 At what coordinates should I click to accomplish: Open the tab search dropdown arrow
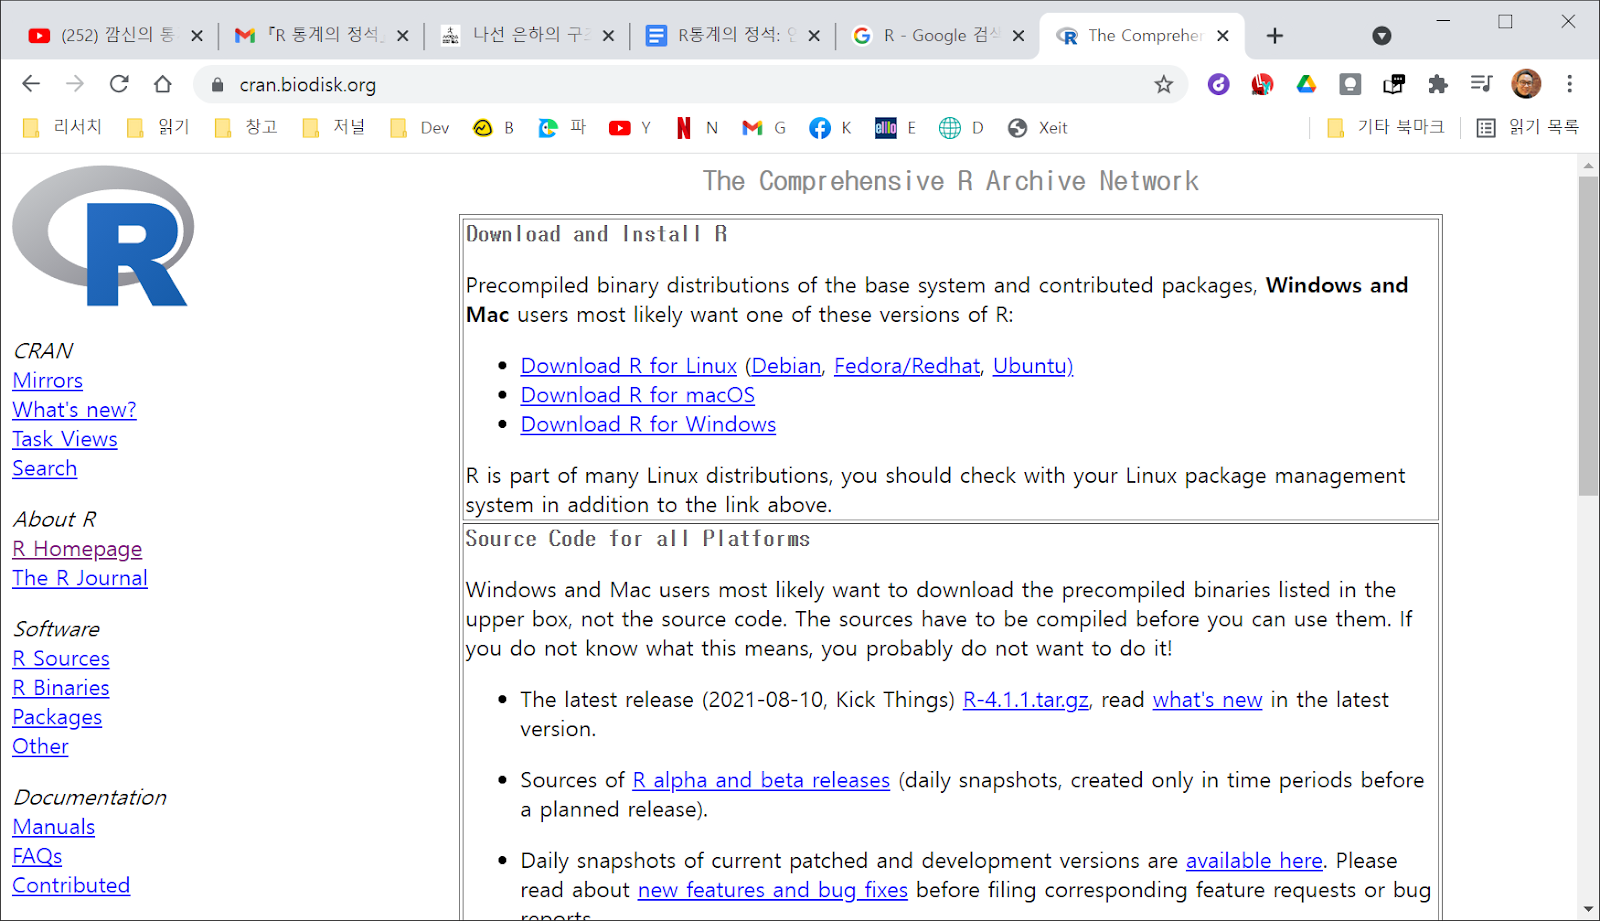(1382, 36)
